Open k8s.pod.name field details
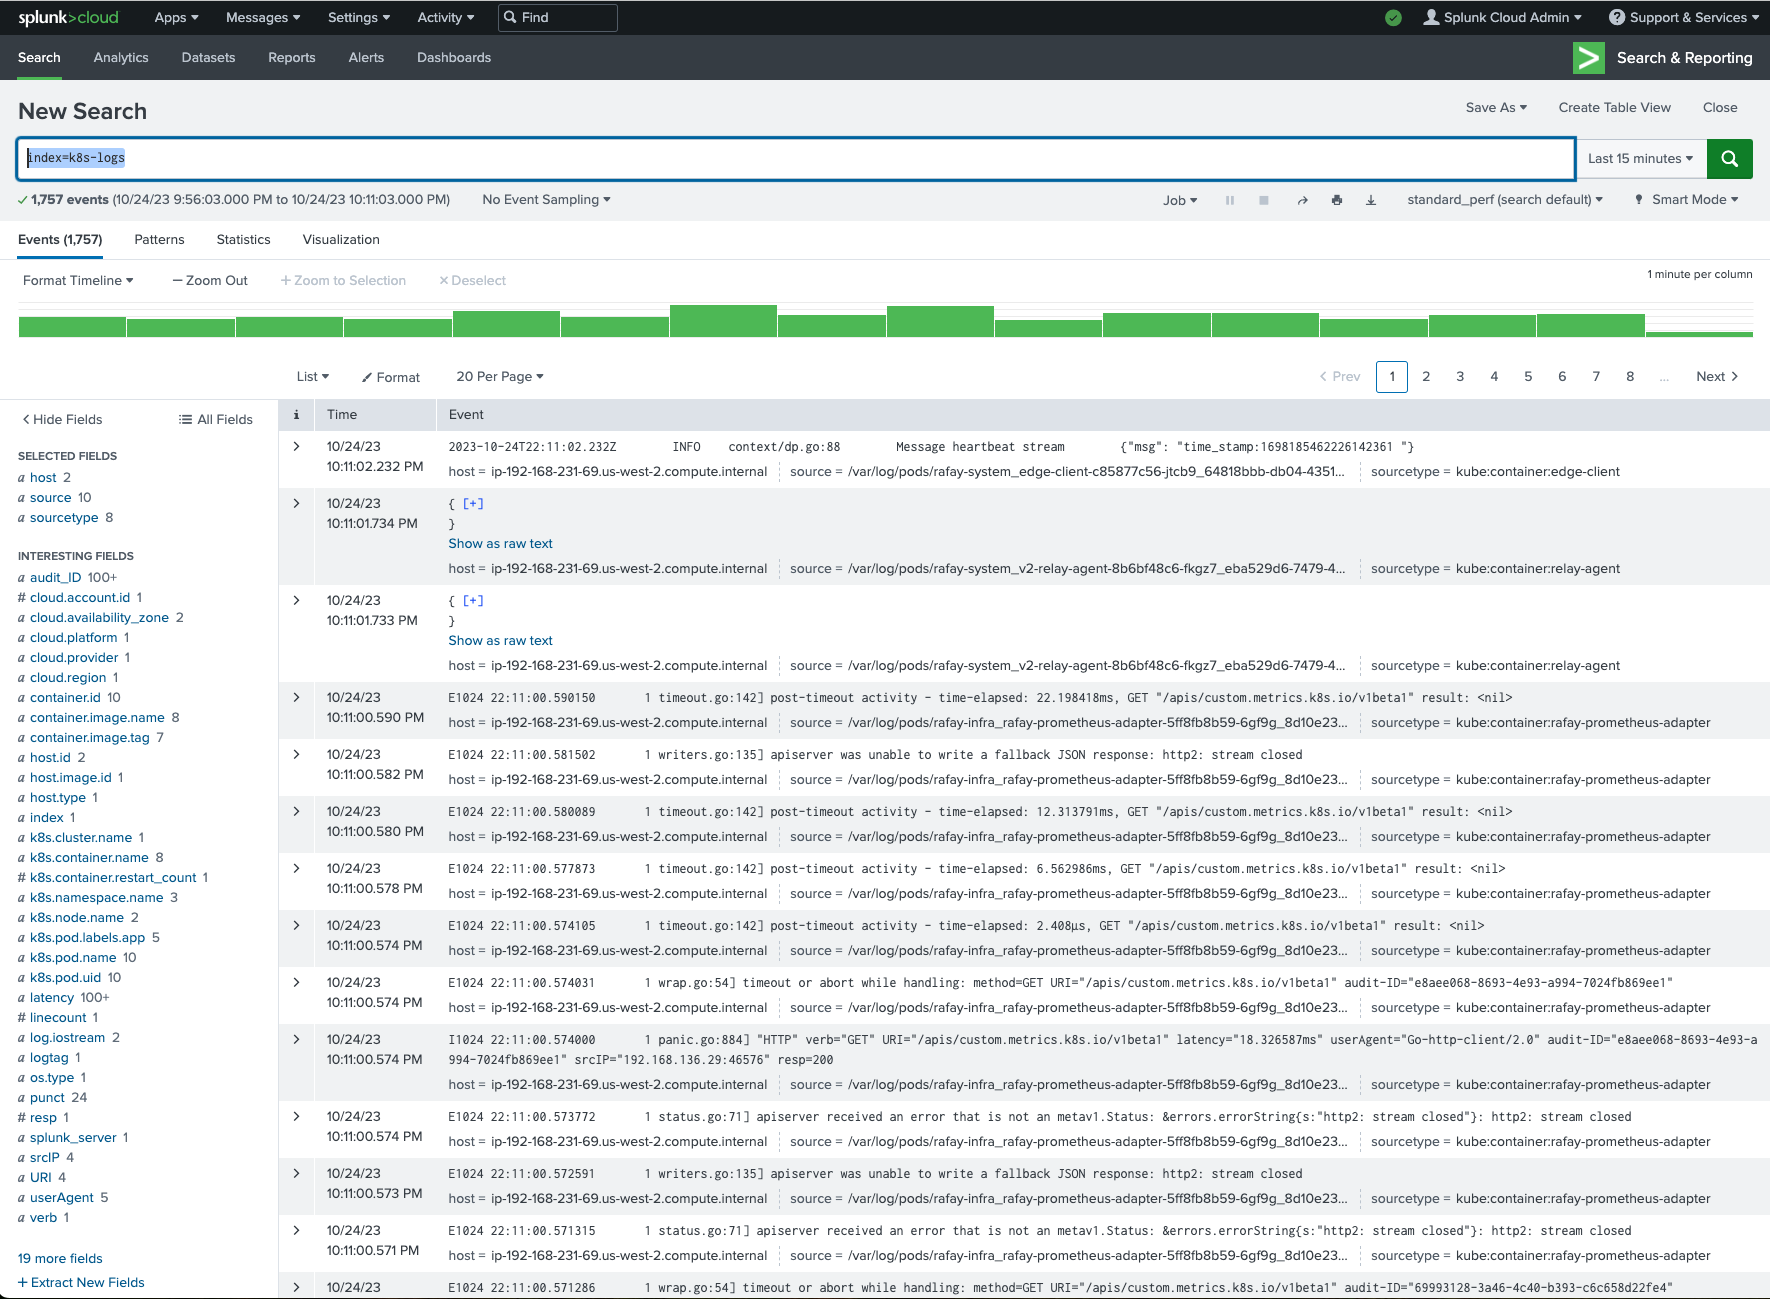1770x1299 pixels. (73, 957)
